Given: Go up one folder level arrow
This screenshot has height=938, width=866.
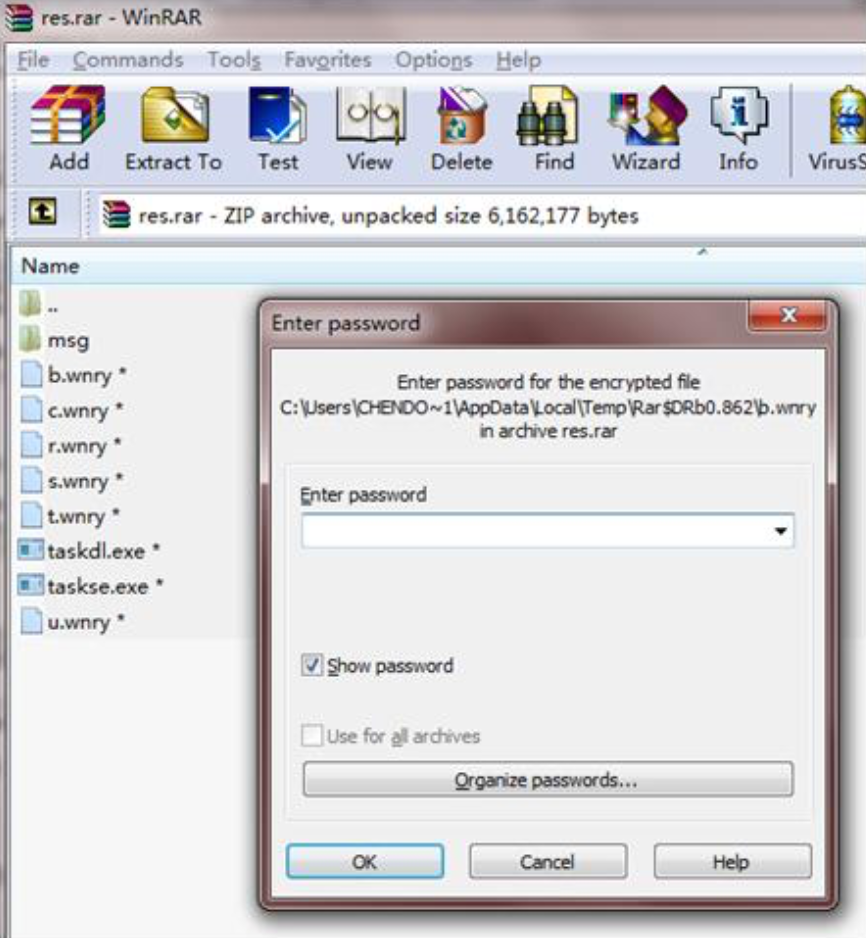Looking at the screenshot, I should click(x=42, y=212).
